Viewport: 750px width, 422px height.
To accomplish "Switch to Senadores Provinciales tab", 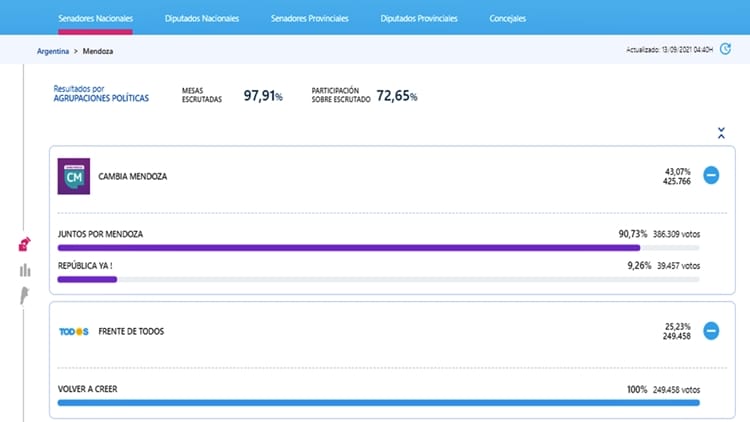I will click(x=309, y=19).
